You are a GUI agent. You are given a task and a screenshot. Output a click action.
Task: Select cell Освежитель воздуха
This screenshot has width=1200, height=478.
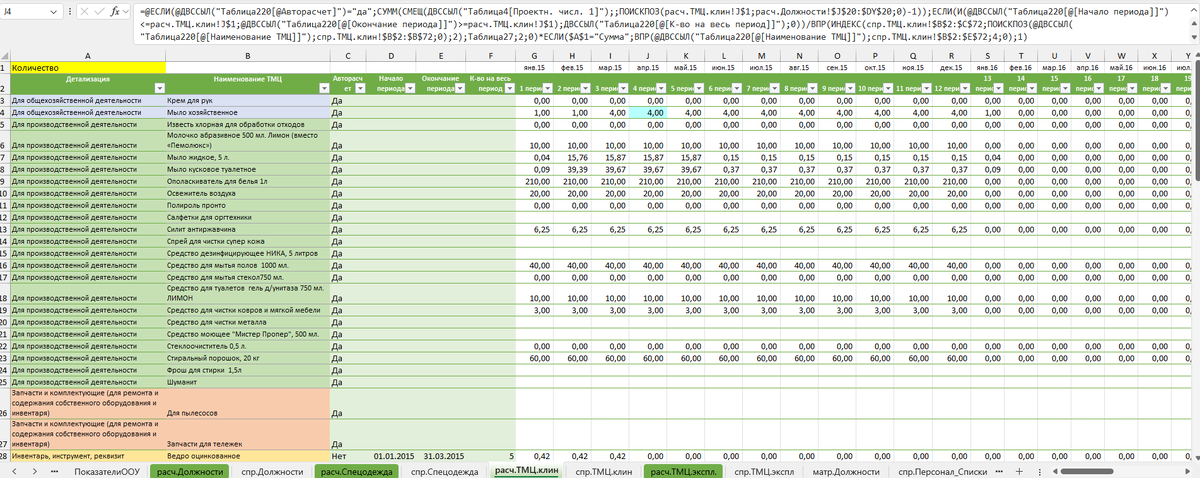click(x=247, y=193)
